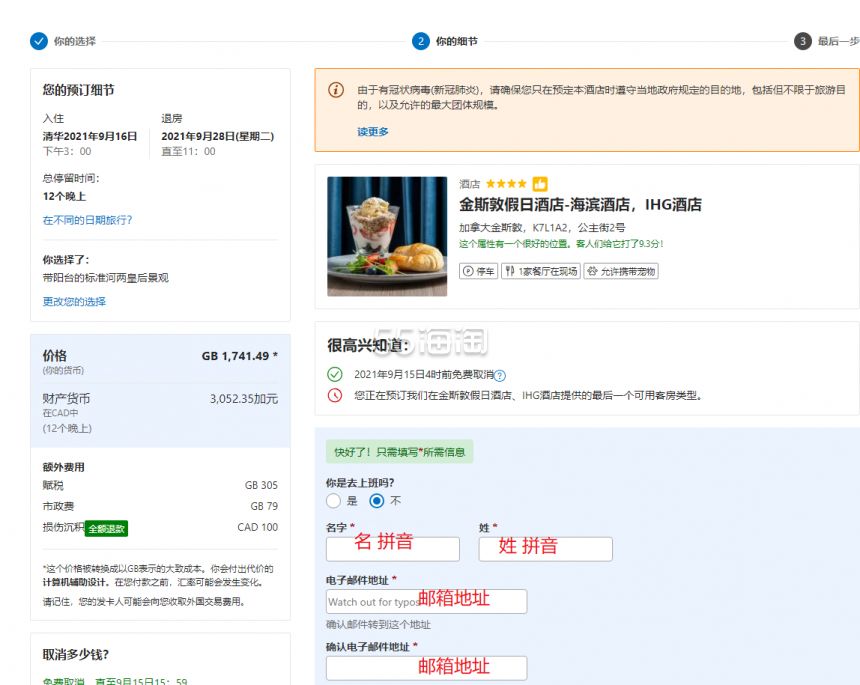This screenshot has height=685, width=860.
Task: Click the info icon in orange notice
Action: coord(336,89)
